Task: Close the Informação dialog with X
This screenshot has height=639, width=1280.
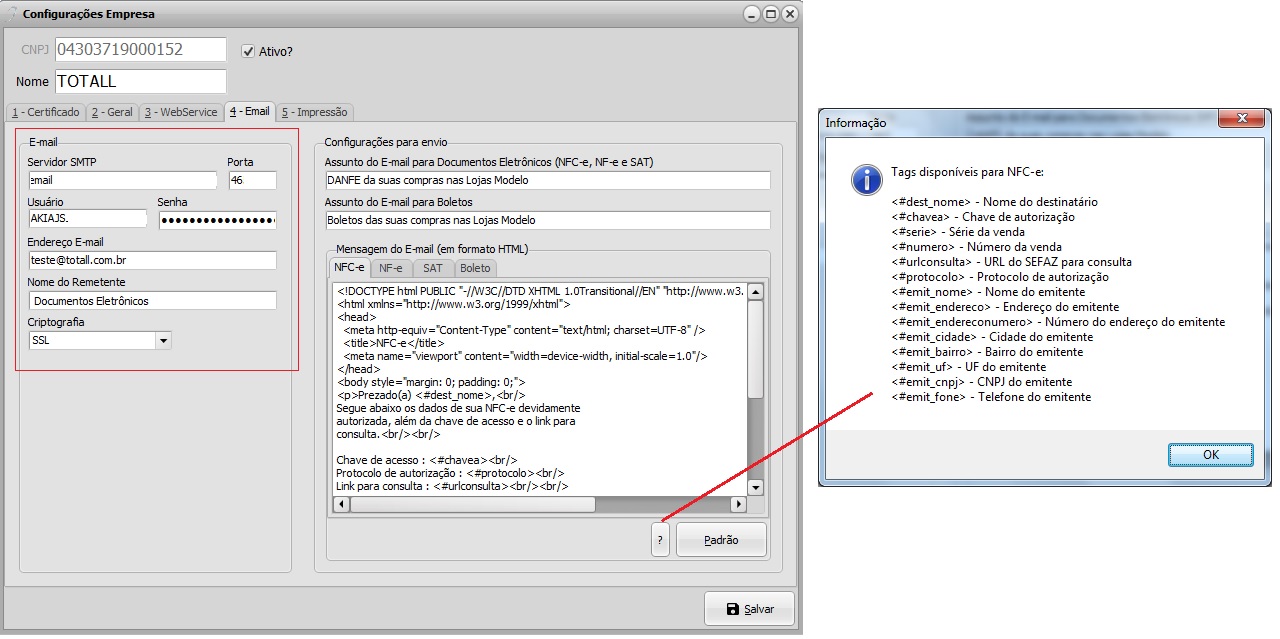Action: 1243,120
